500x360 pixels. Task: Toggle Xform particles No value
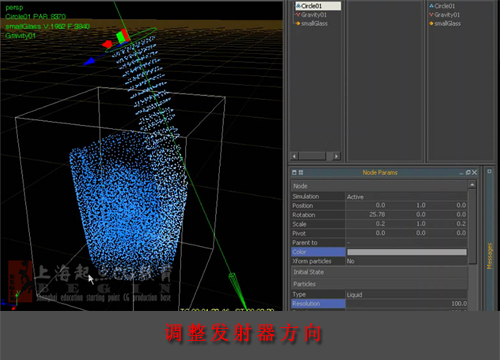pyautogui.click(x=406, y=261)
